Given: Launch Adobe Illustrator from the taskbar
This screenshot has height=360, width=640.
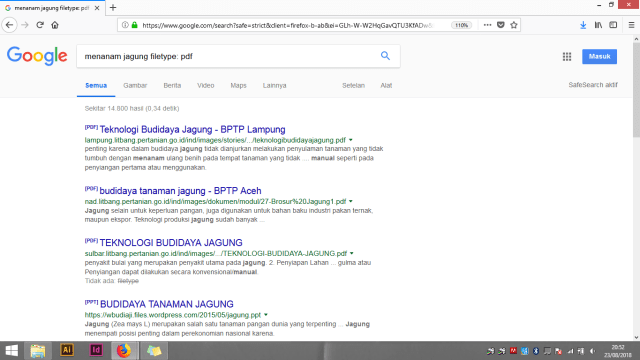Looking at the screenshot, I should (67, 350).
